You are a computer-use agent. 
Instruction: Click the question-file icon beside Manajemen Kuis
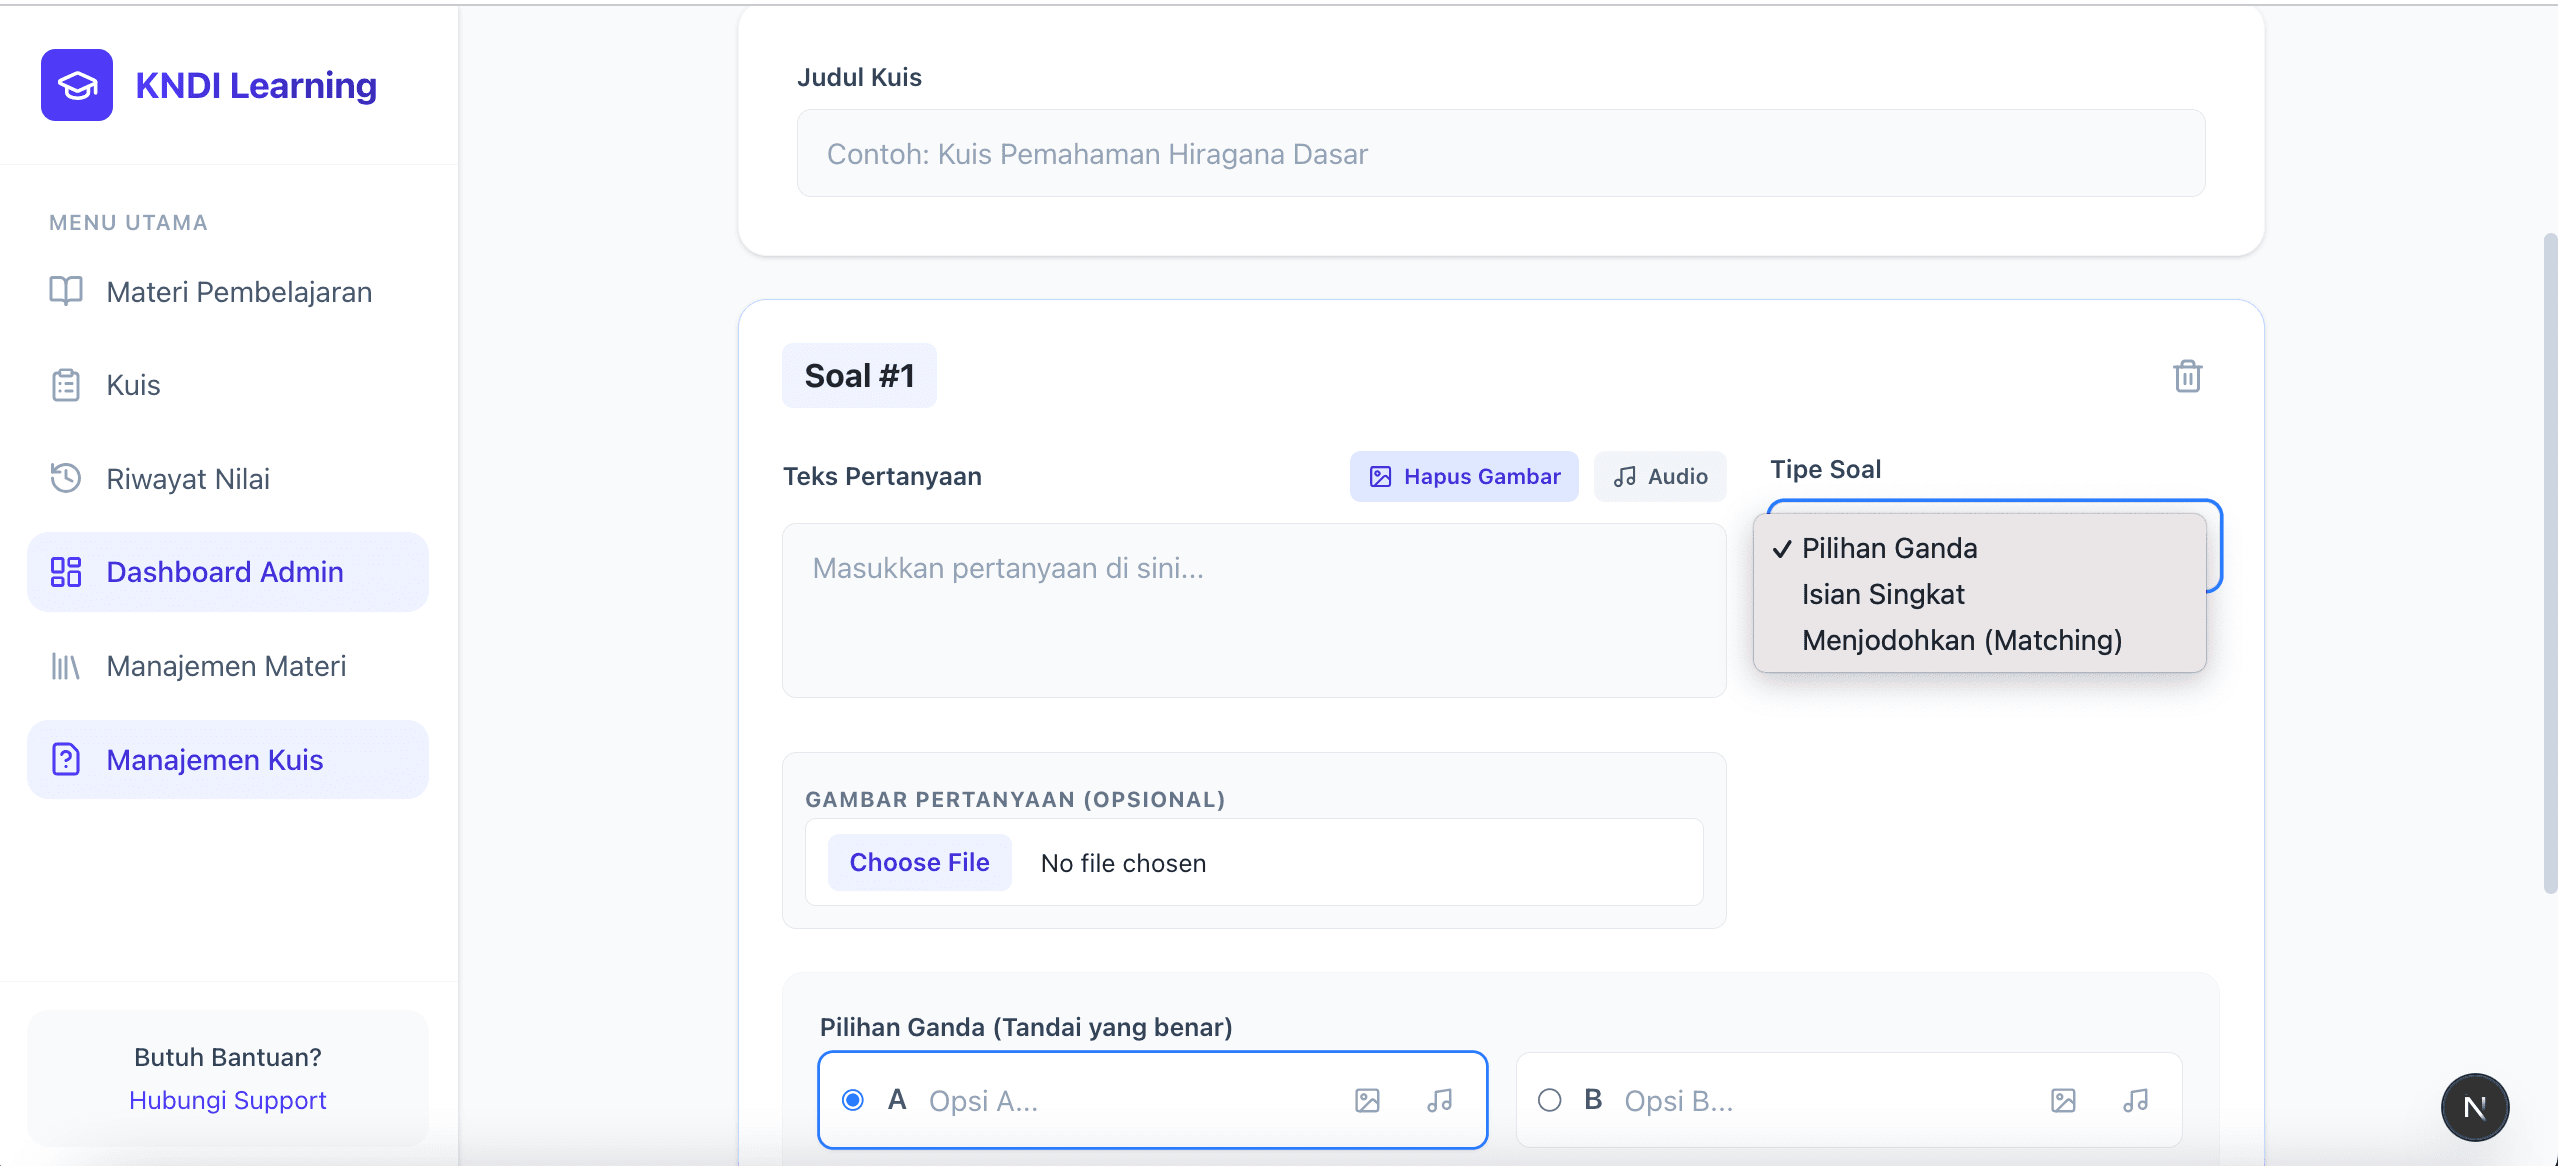coord(66,760)
